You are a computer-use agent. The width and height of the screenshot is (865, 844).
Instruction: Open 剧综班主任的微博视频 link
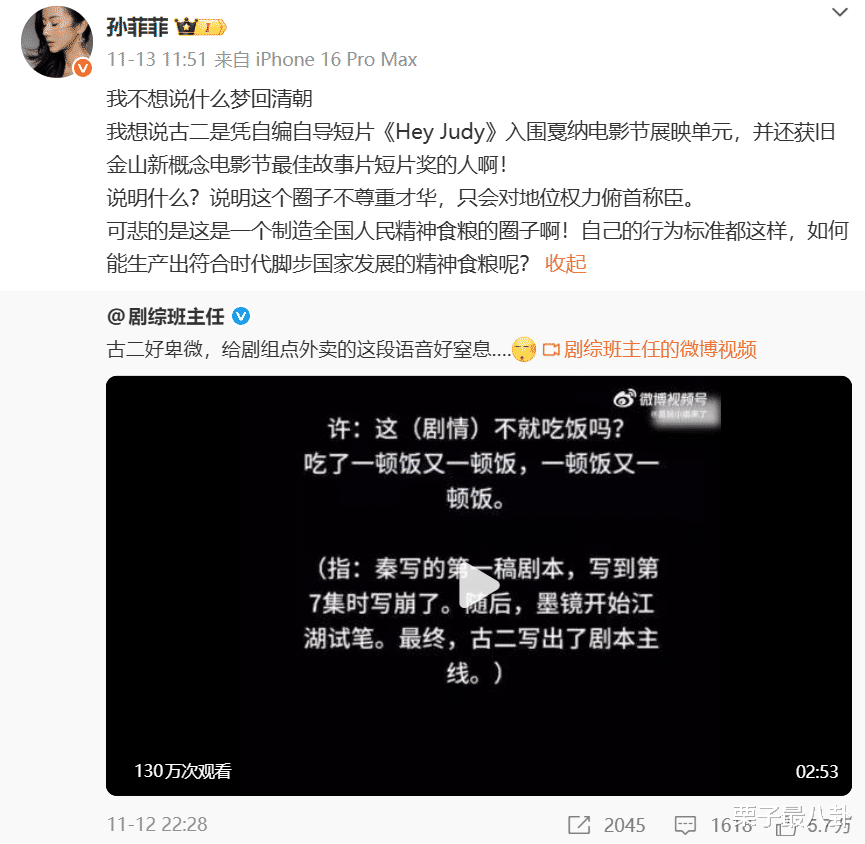click(x=660, y=349)
